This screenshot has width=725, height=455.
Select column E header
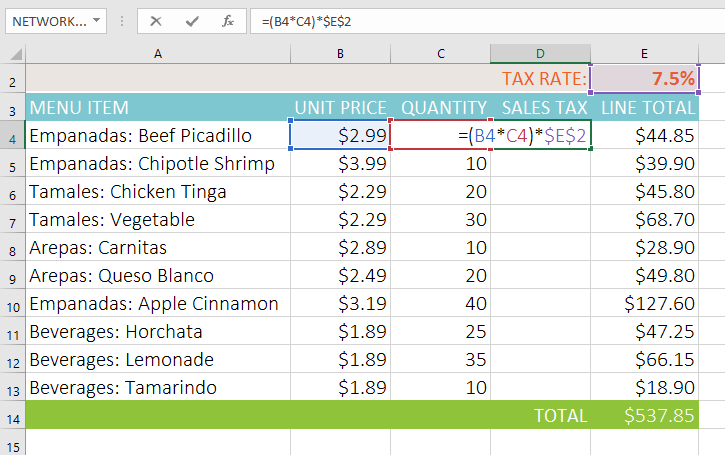pyautogui.click(x=643, y=53)
